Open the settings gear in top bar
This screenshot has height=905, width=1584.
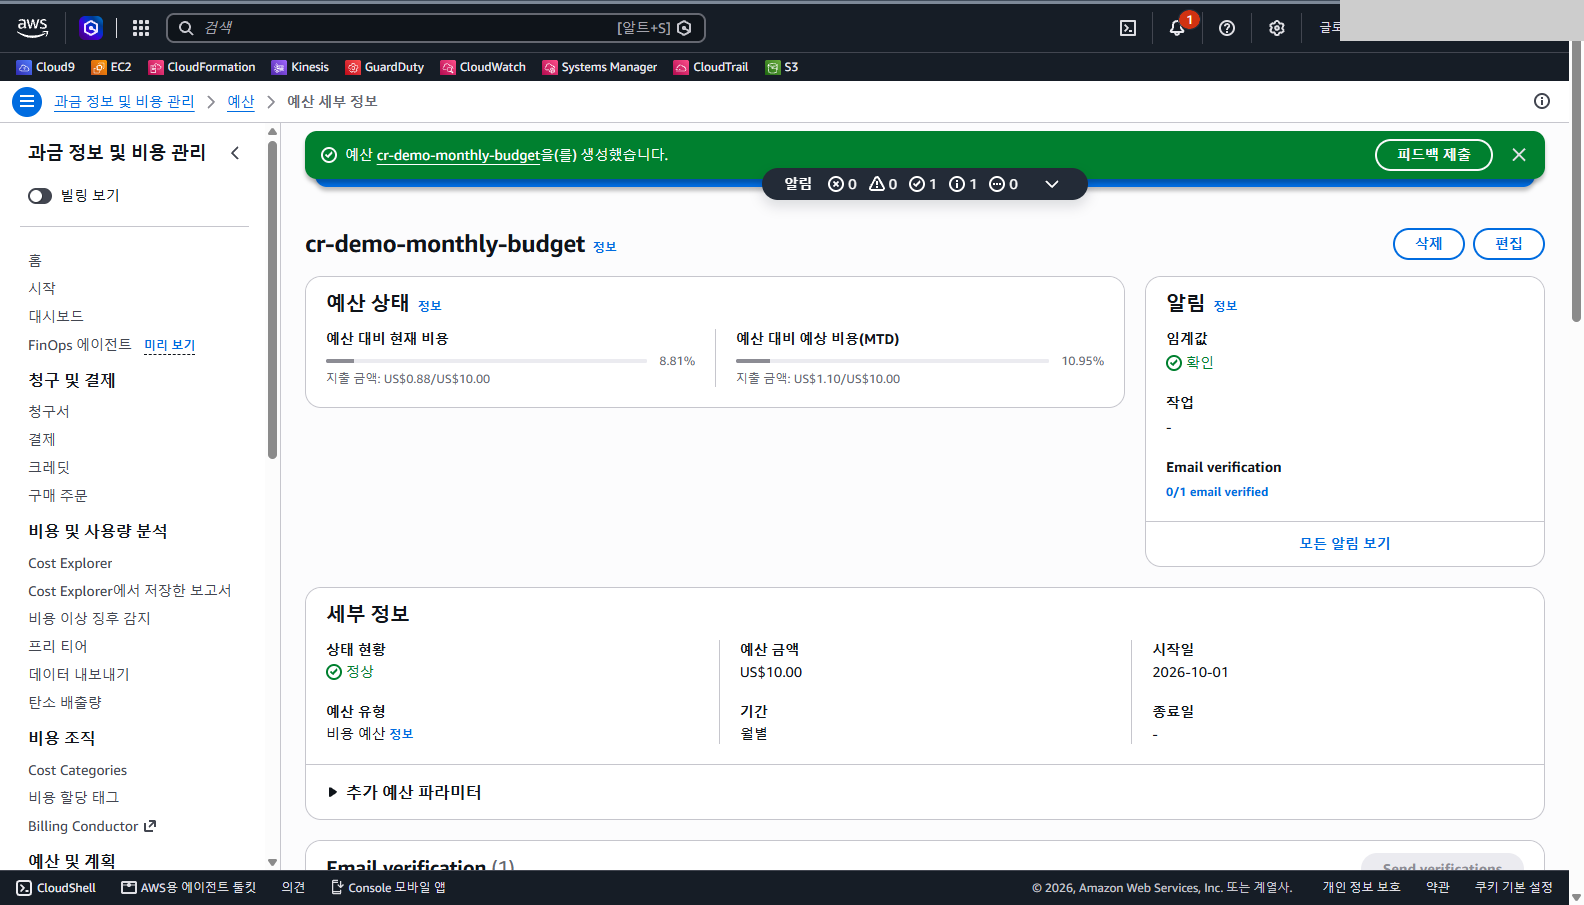1277,28
